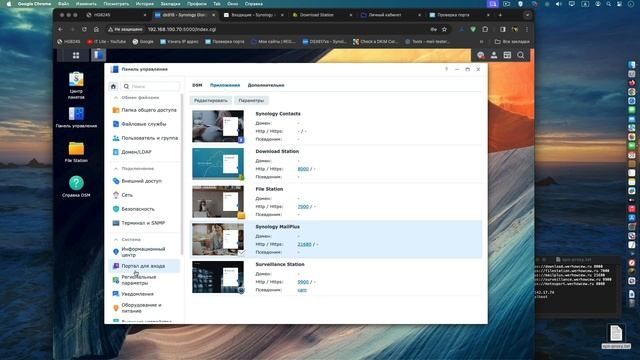This screenshot has height=360, width=640.
Task: Open the Все закладки bookmarks folder
Action: click(512, 42)
